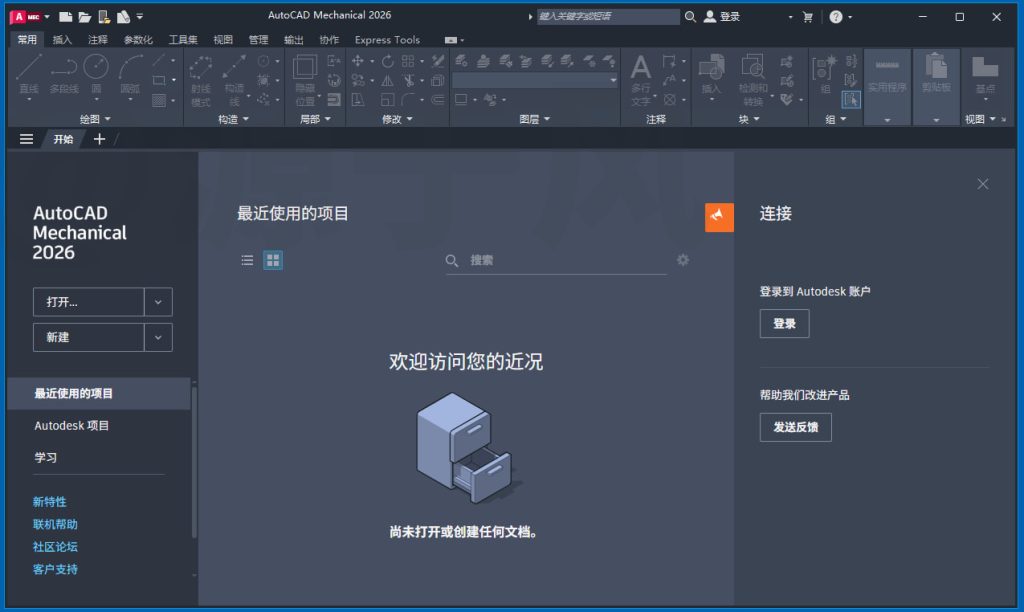Open the 社区论坛 link
The height and width of the screenshot is (612, 1024).
coord(56,547)
